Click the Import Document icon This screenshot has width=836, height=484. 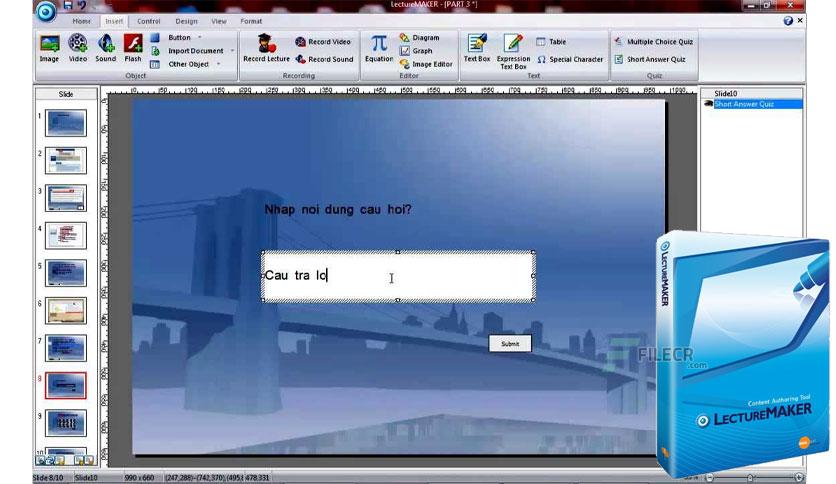click(155, 51)
